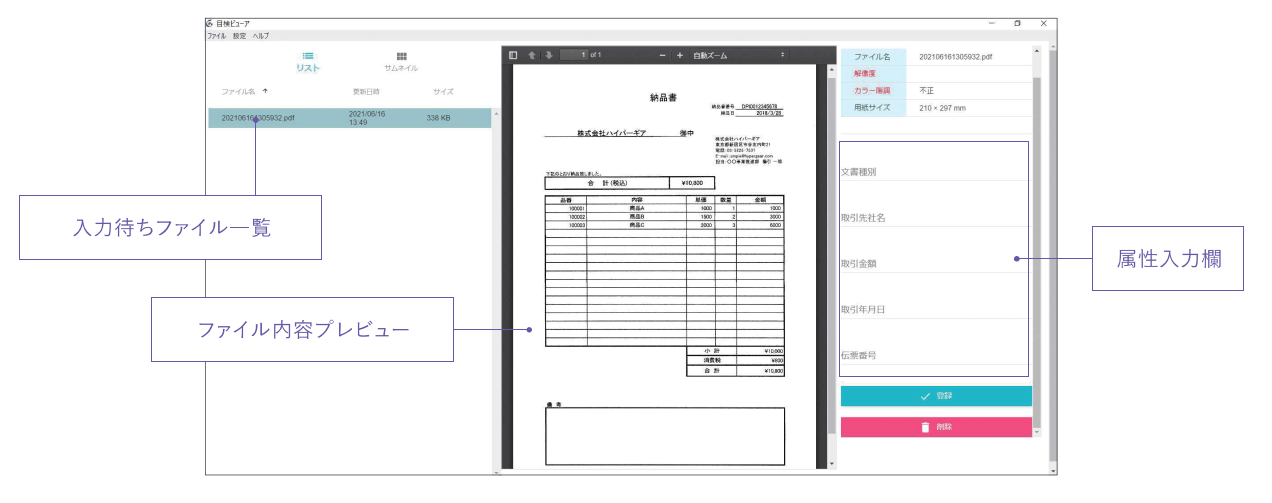Image resolution: width=1272 pixels, height=503 pixels.
Task: Select the 取引年月日 date field
Action: 933,310
